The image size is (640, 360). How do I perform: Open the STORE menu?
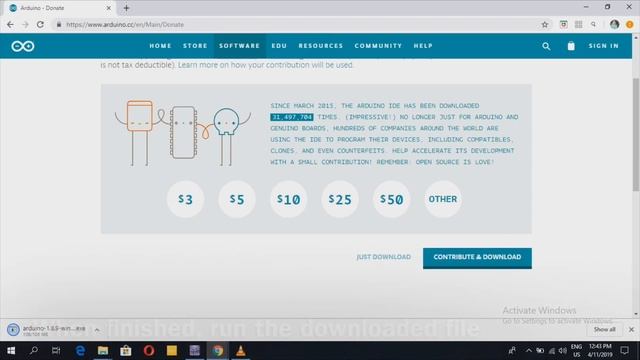[195, 46]
